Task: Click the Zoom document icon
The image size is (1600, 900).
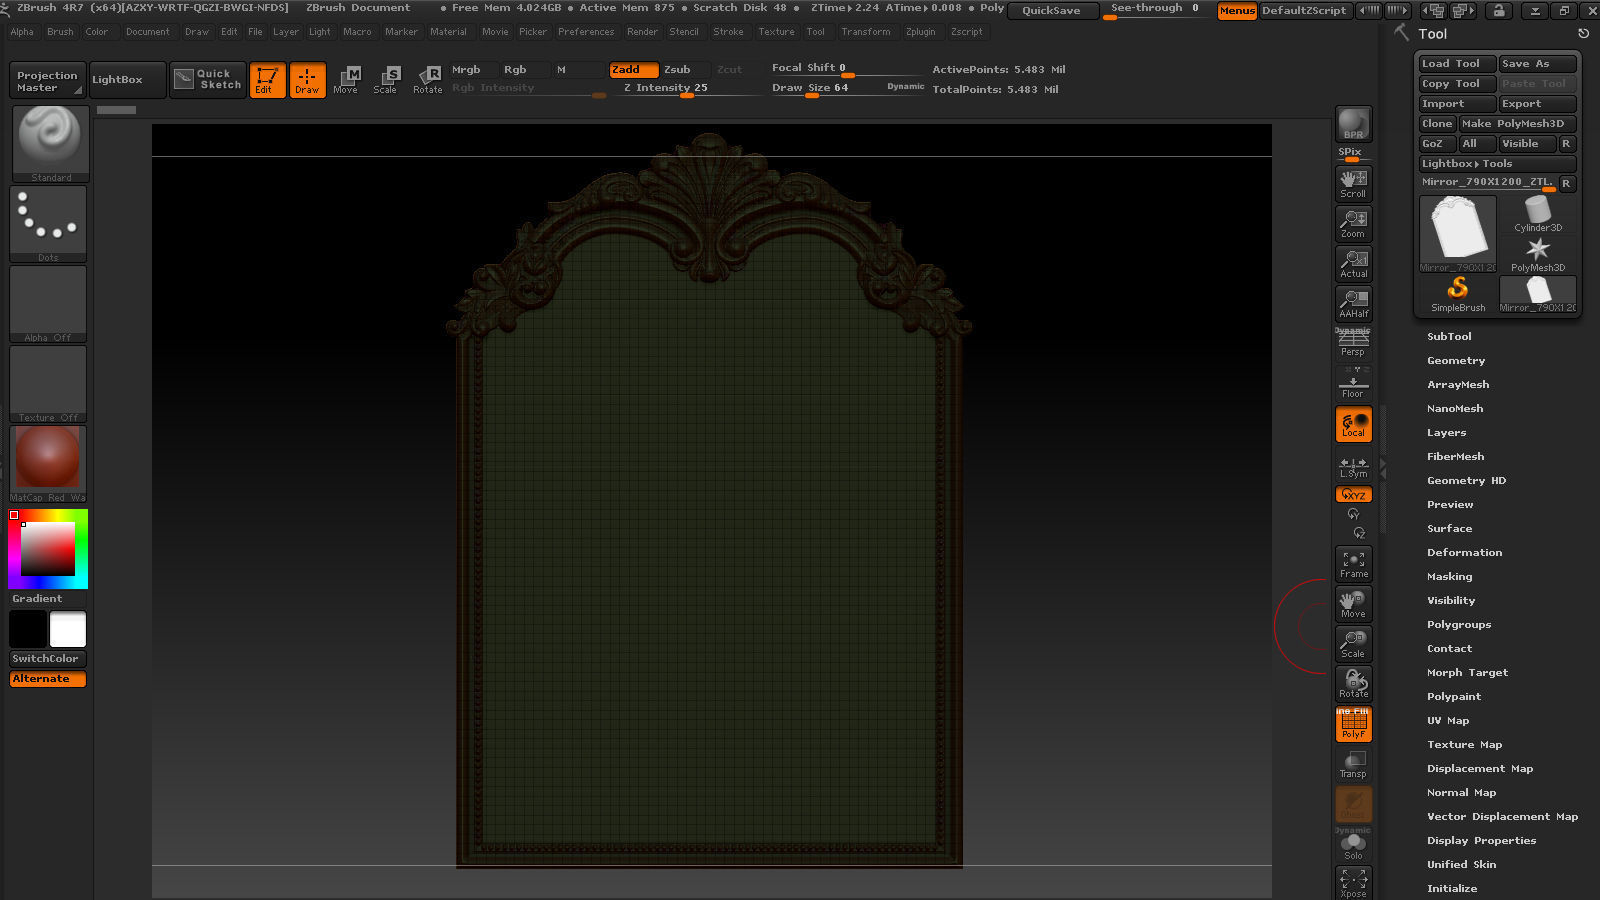Action: [x=1353, y=223]
